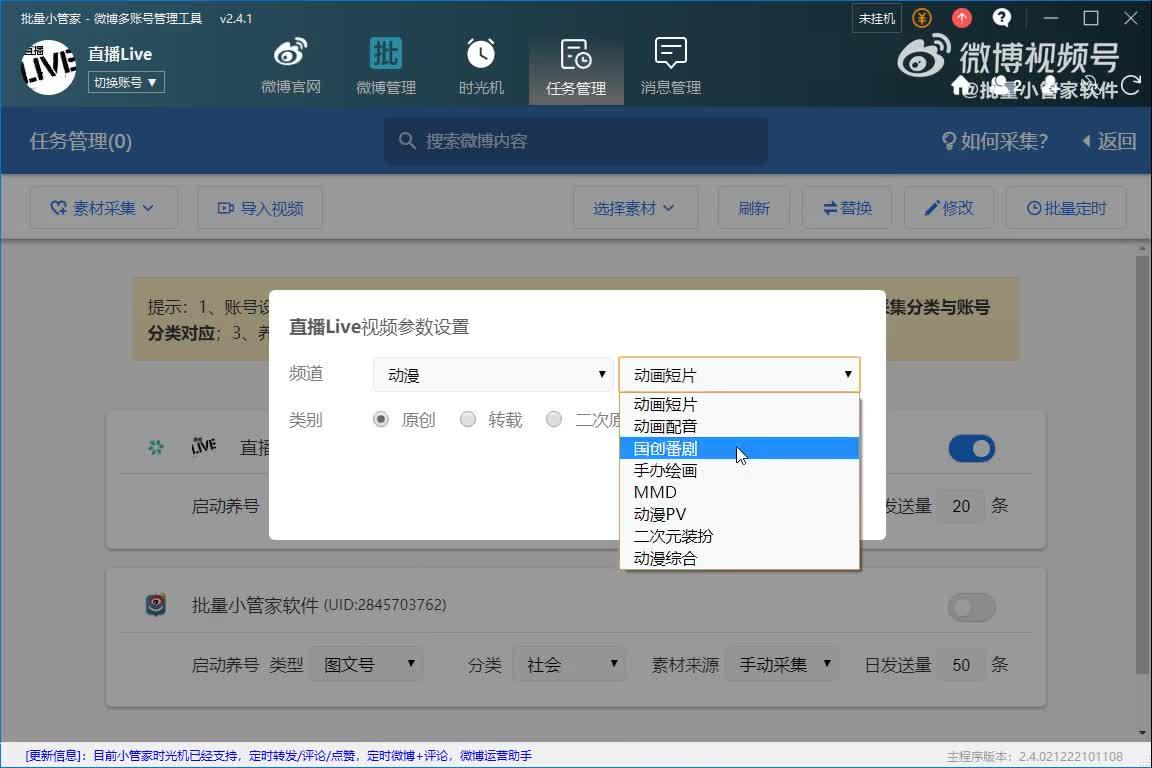The width and height of the screenshot is (1152, 768).
Task: Select 动画配音 from the dropdown list
Action: click(739, 426)
